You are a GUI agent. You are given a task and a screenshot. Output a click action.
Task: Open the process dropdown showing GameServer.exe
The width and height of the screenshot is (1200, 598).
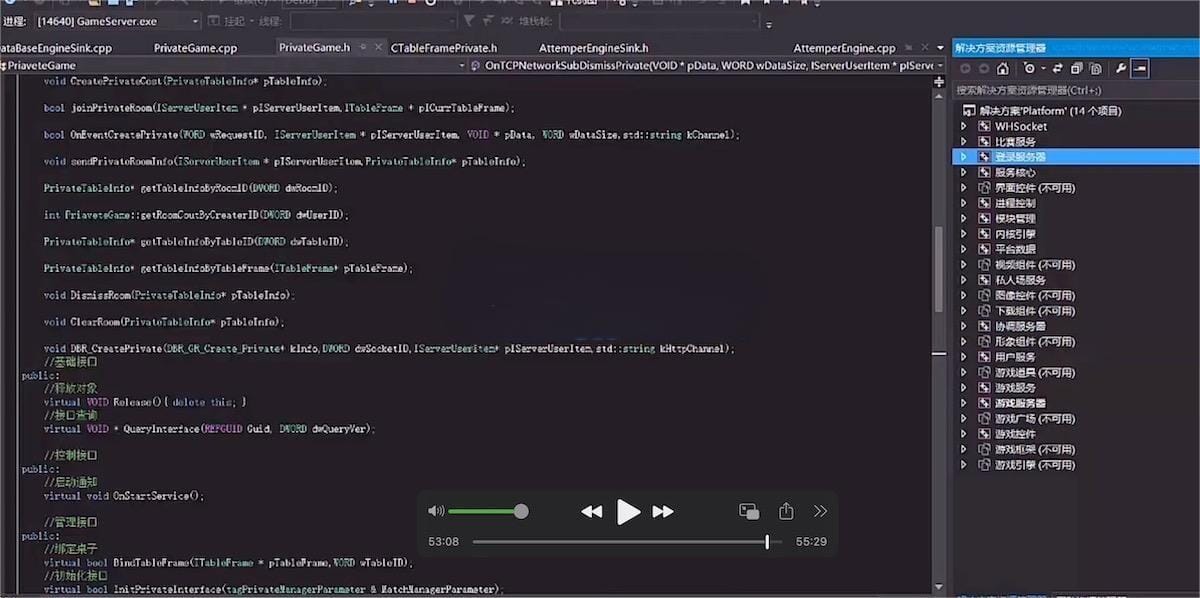click(193, 21)
